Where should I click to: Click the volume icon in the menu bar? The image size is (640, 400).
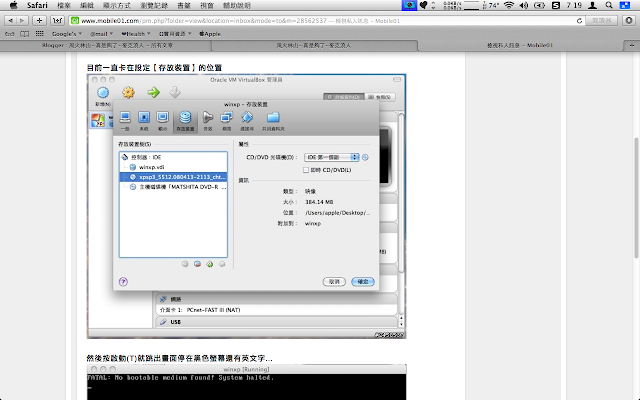[x=524, y=5]
